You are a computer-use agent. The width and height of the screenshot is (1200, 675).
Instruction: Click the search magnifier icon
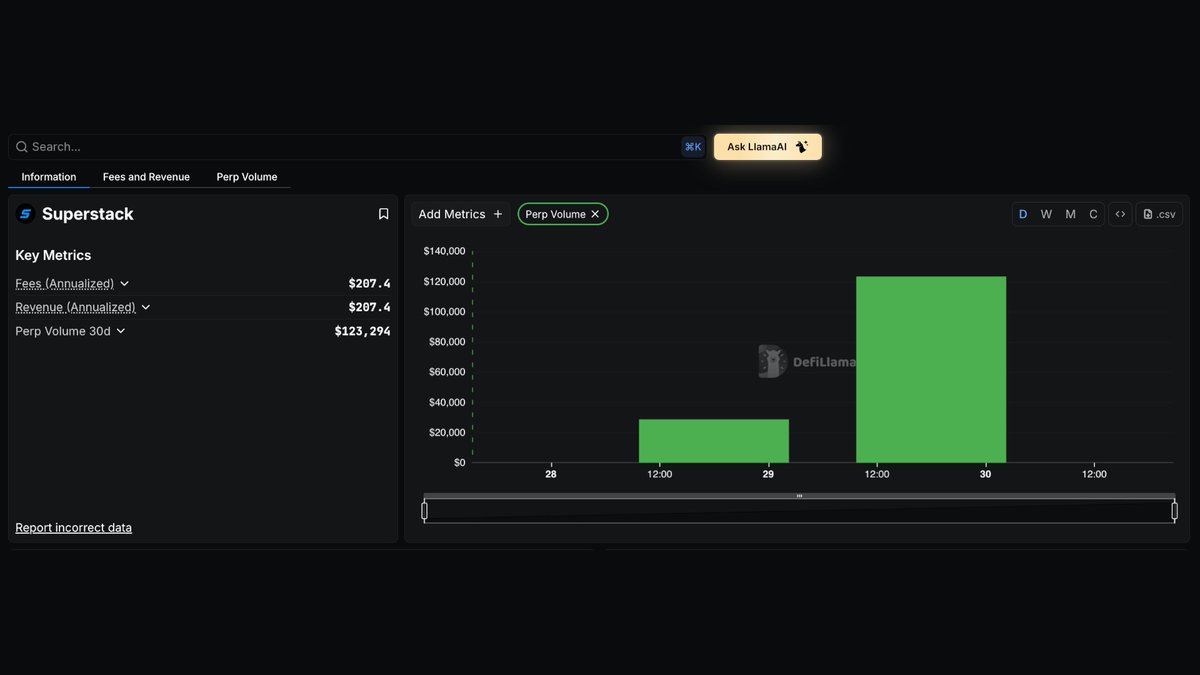tap(22, 147)
